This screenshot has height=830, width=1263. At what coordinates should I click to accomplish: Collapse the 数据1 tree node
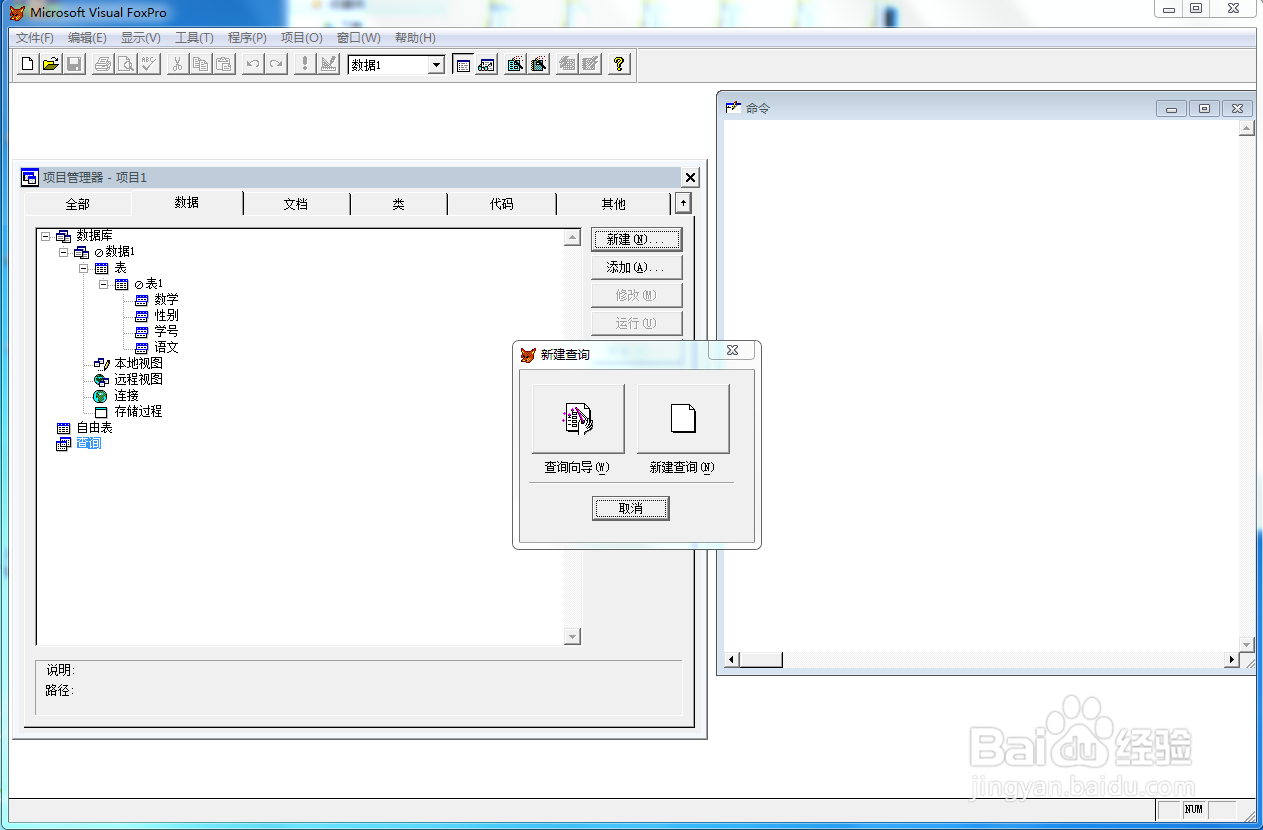coord(64,252)
